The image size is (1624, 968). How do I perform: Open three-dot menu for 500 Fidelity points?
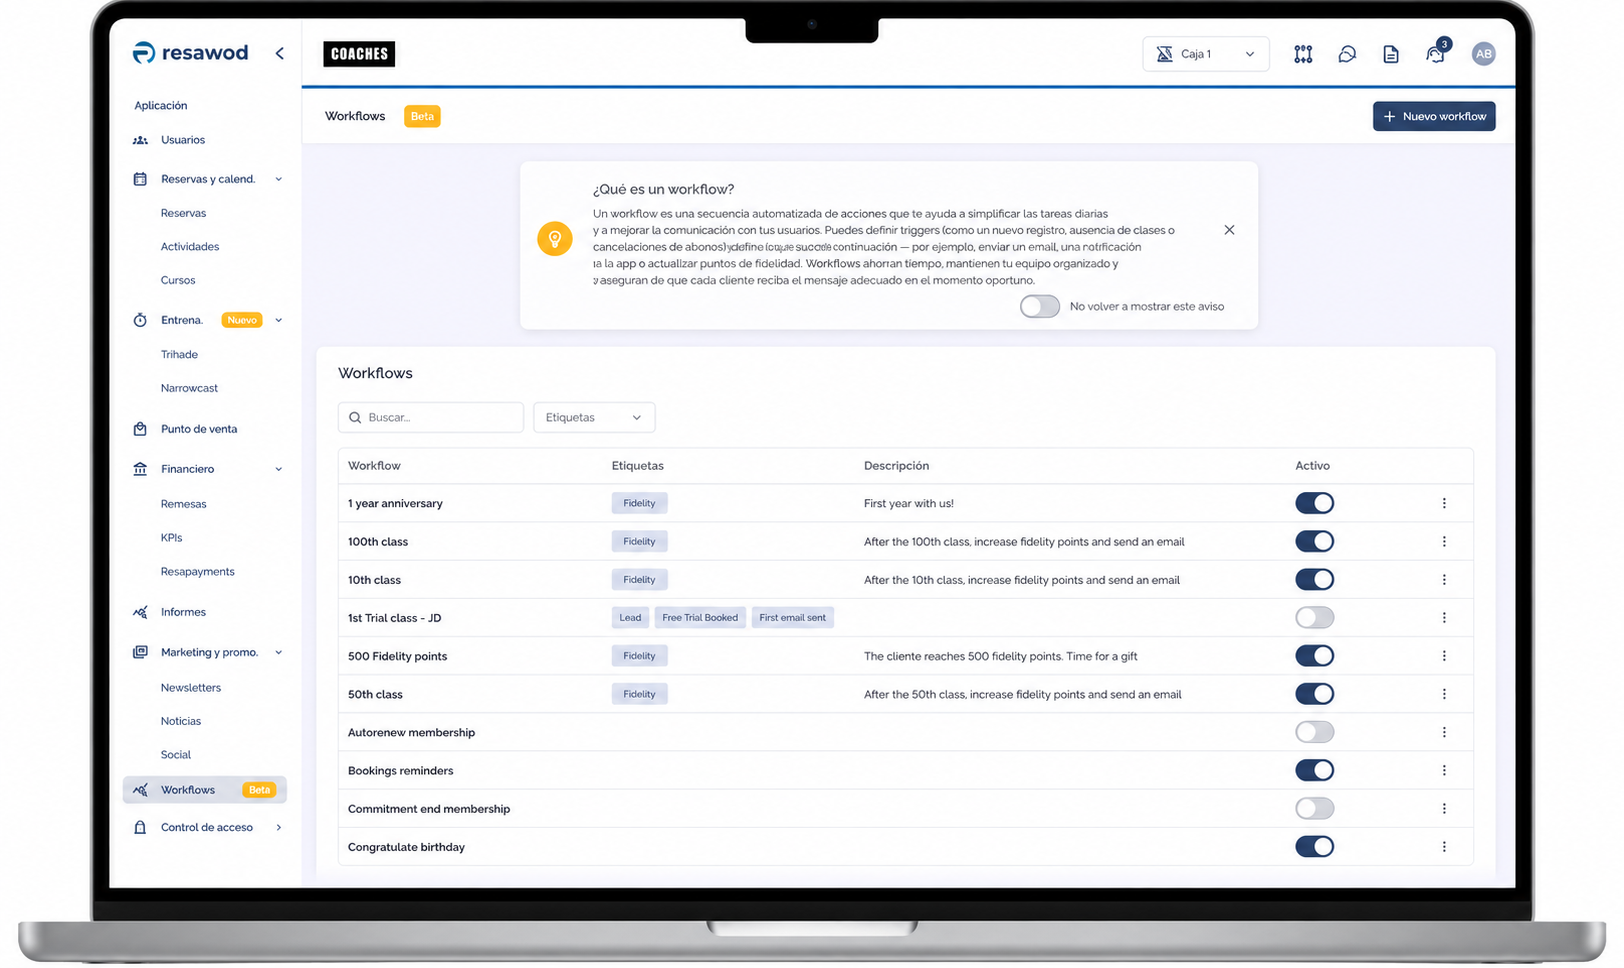[1444, 656]
